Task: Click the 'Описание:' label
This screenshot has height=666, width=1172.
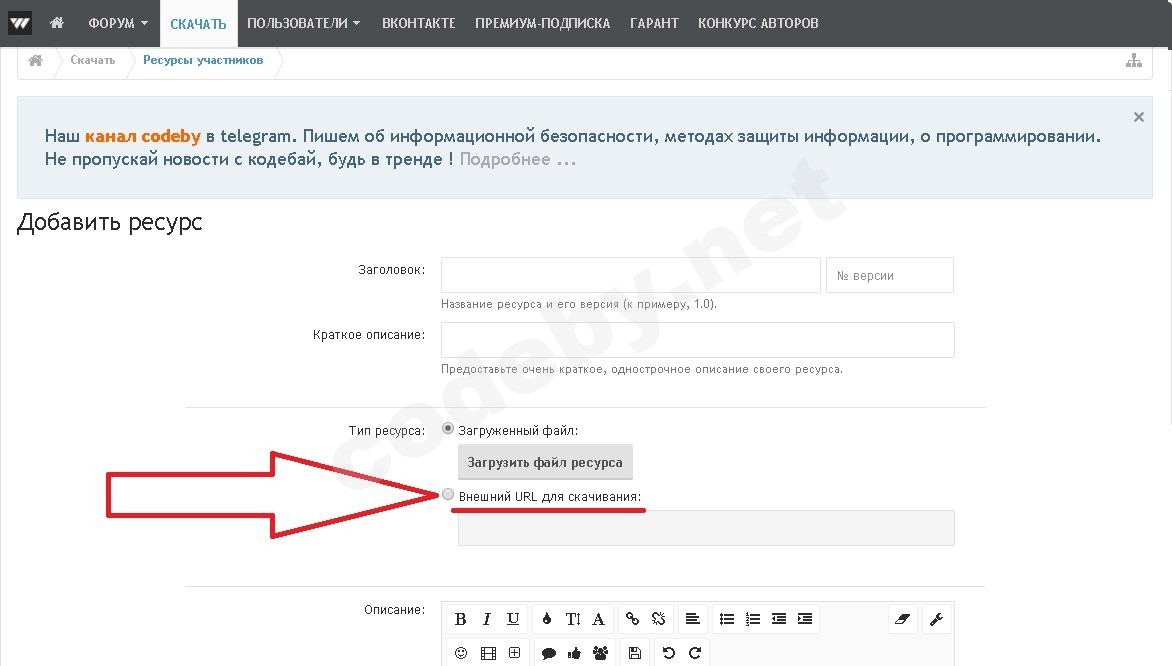Action: tap(395, 610)
